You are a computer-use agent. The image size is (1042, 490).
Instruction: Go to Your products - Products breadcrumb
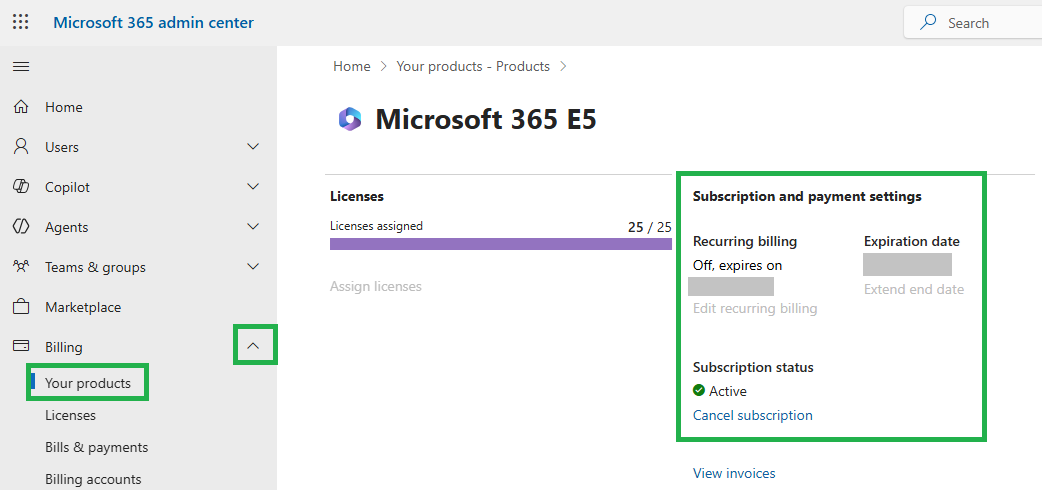click(x=473, y=66)
